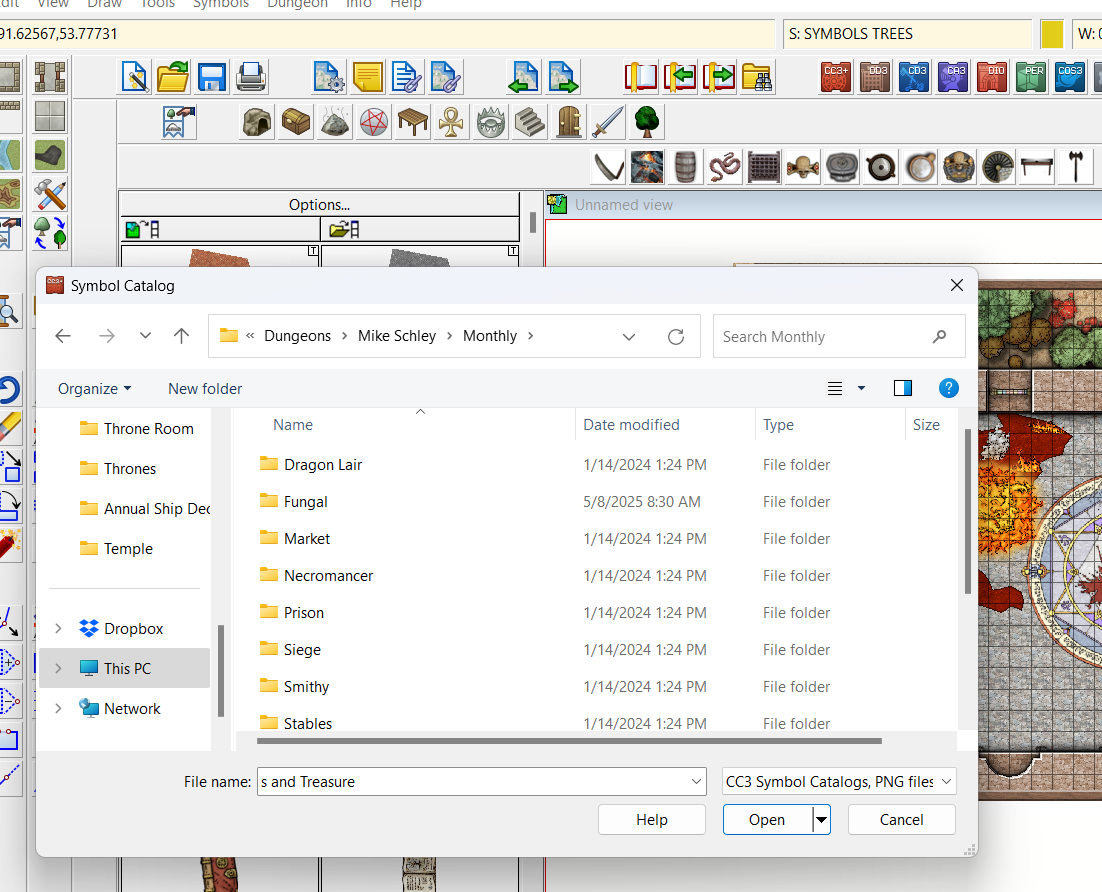1102x892 pixels.
Task: Choose the sword weapons symbol icon
Action: (608, 122)
